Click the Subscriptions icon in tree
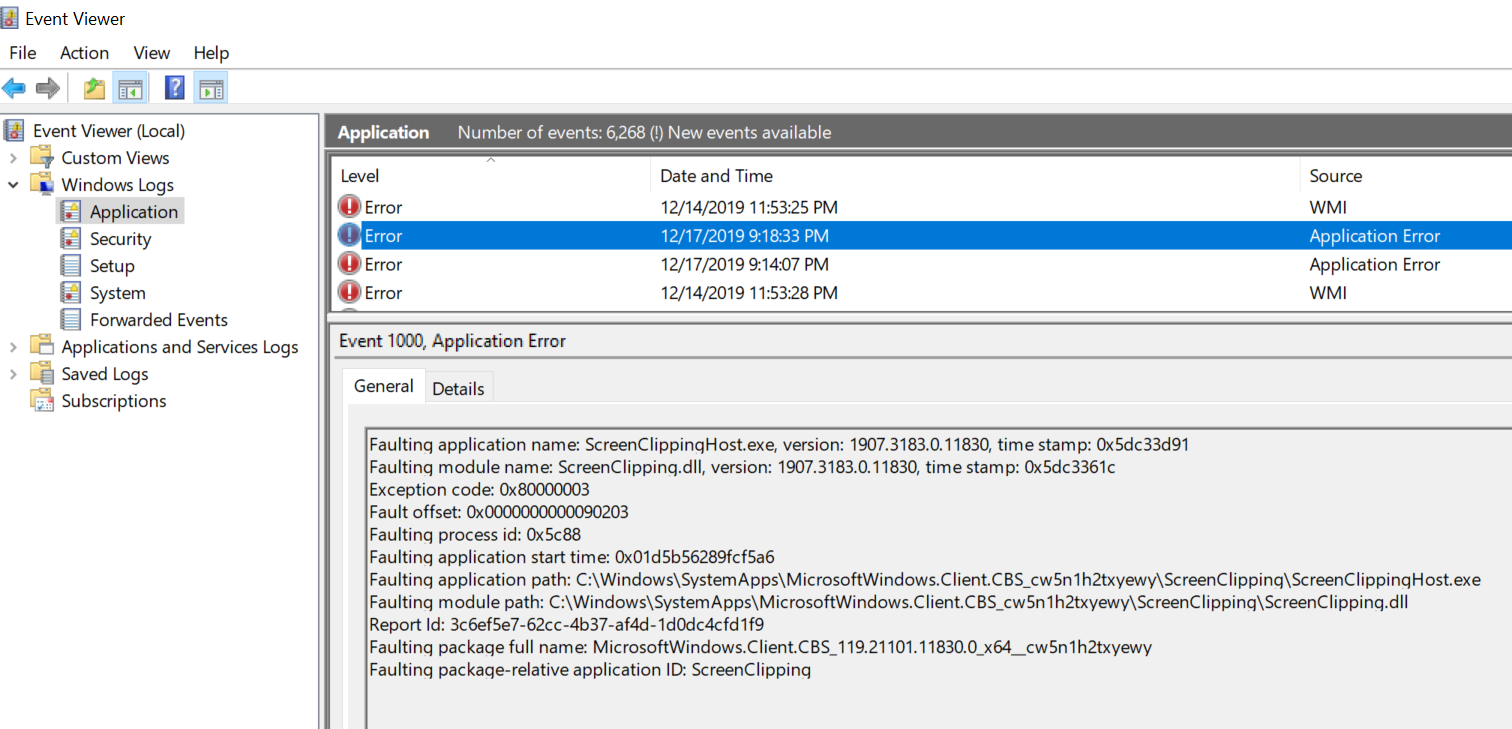Image resolution: width=1512 pixels, height=729 pixels. (x=42, y=400)
